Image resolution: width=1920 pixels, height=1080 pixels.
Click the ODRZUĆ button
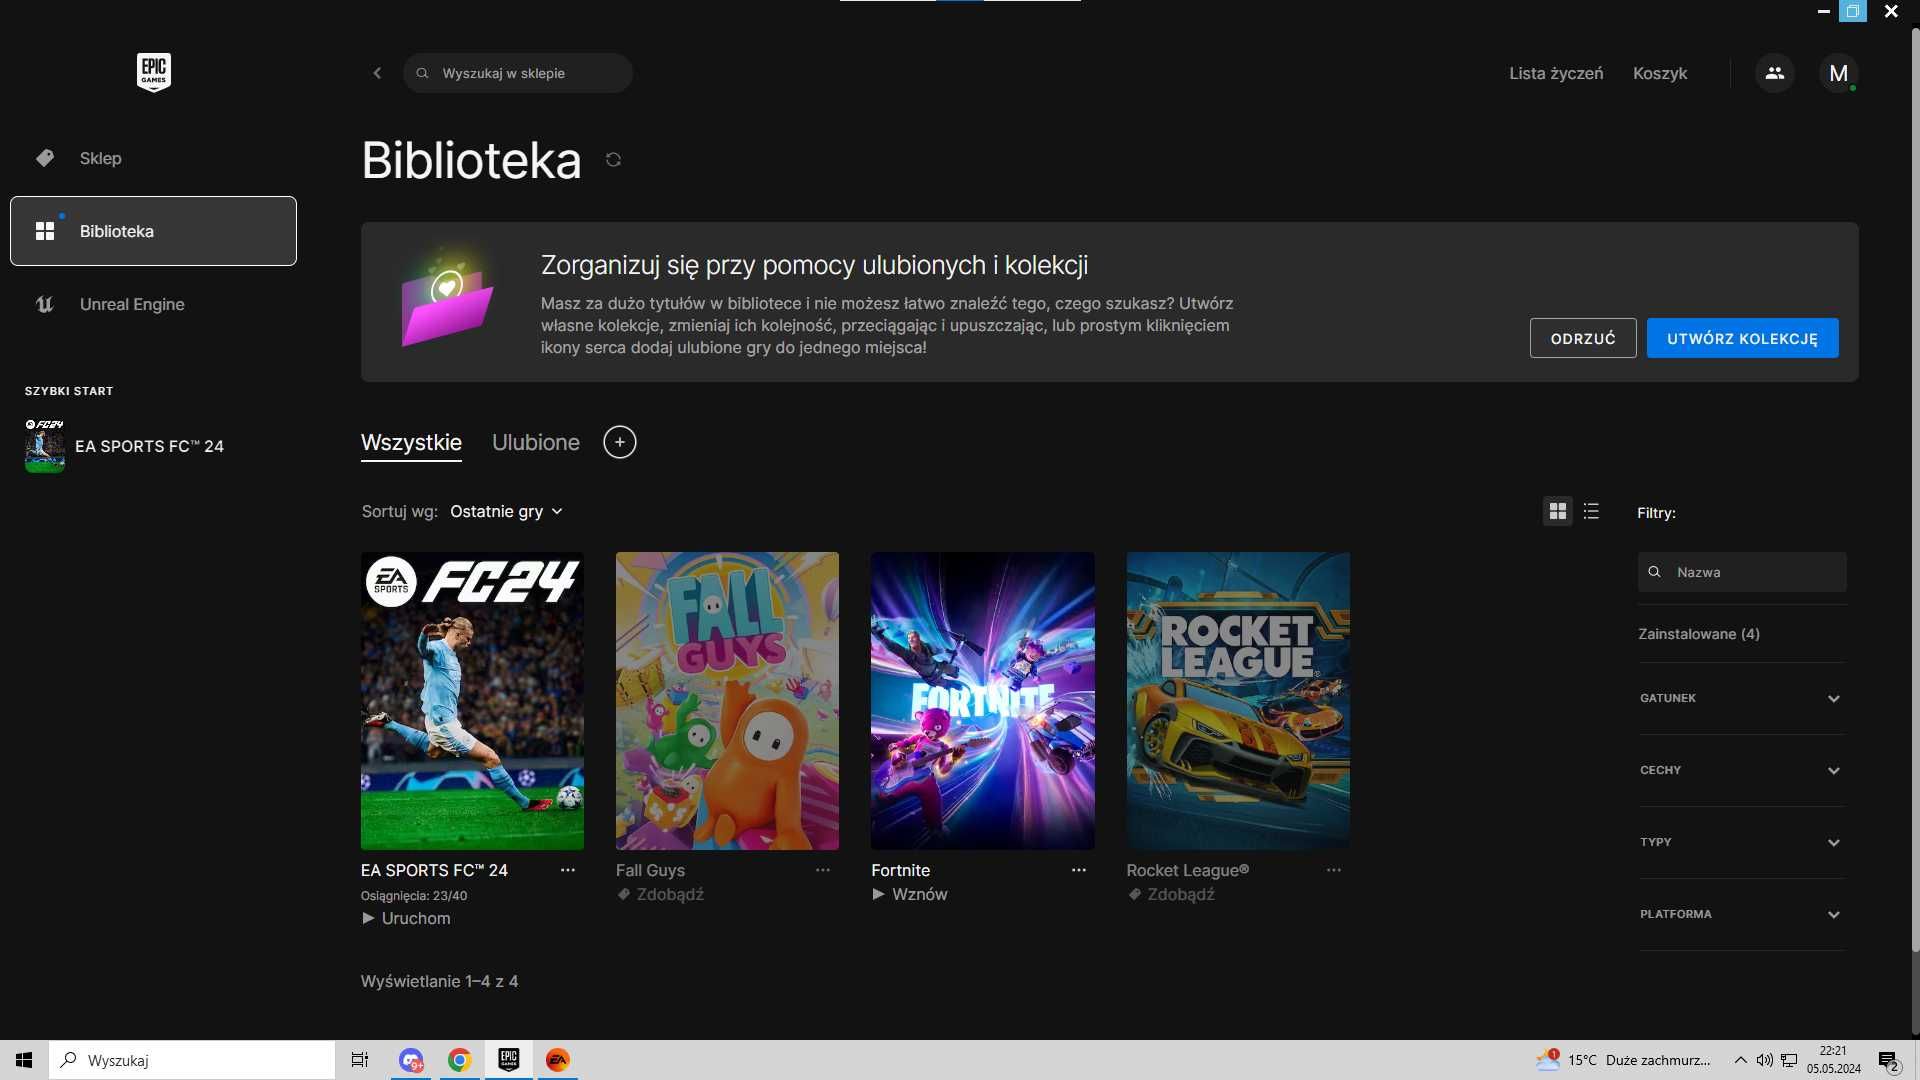coord(1583,338)
